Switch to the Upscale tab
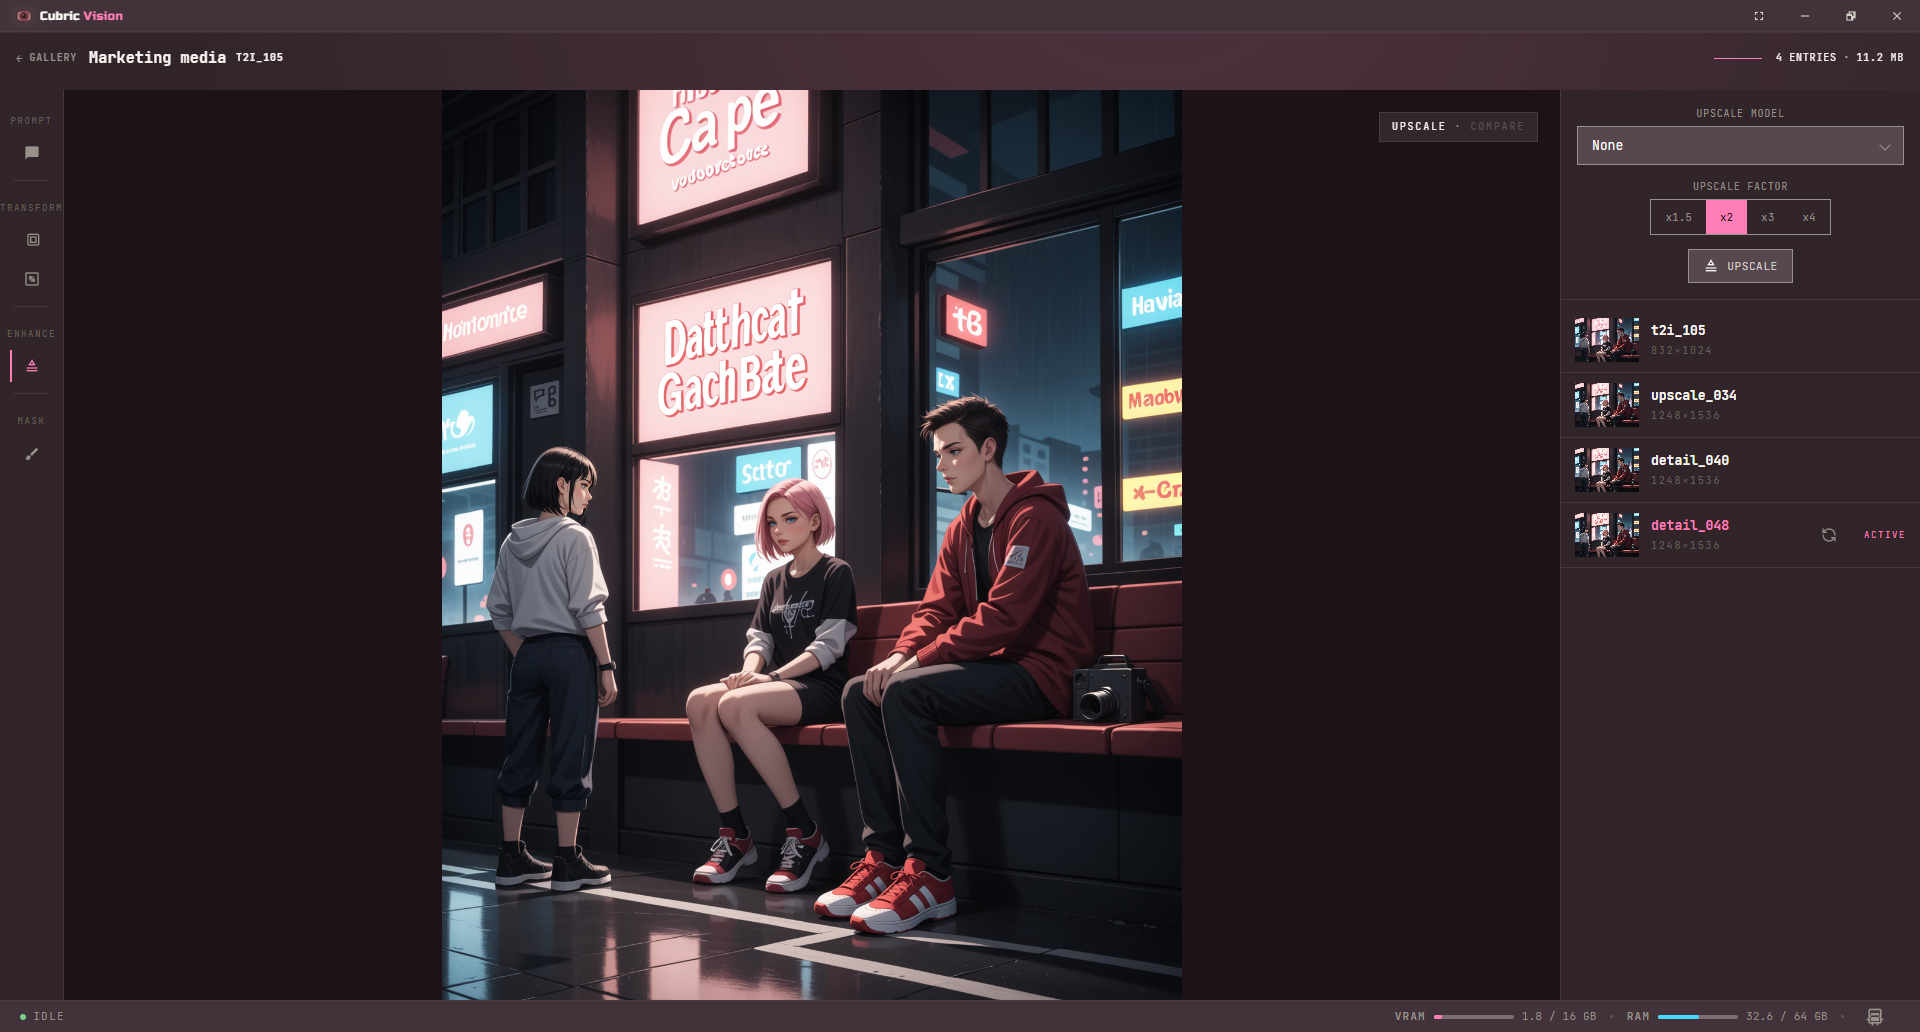The width and height of the screenshot is (1920, 1032). (1418, 126)
